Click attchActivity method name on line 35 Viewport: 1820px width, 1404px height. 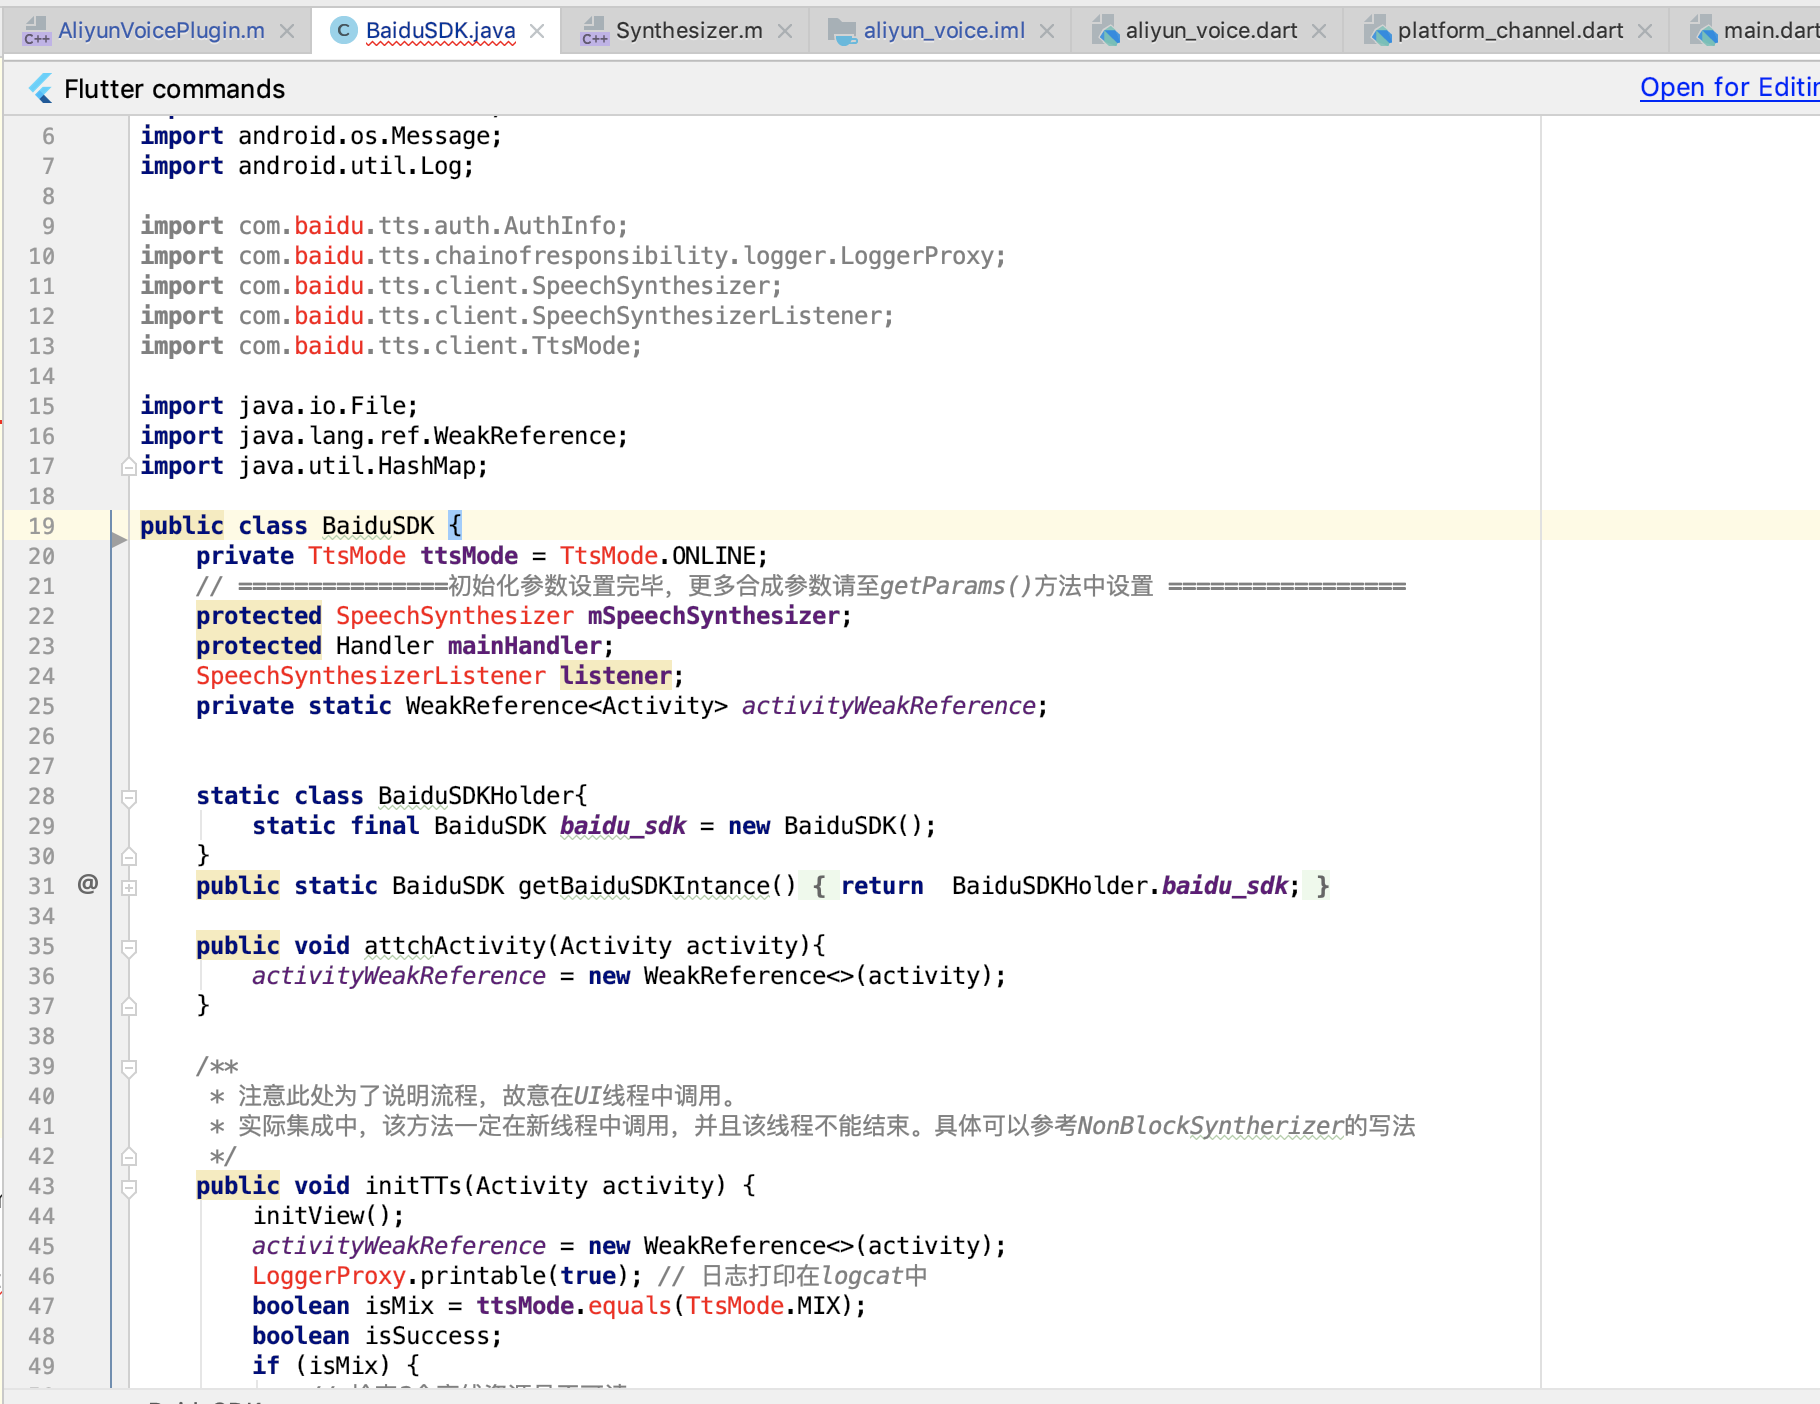point(454,946)
